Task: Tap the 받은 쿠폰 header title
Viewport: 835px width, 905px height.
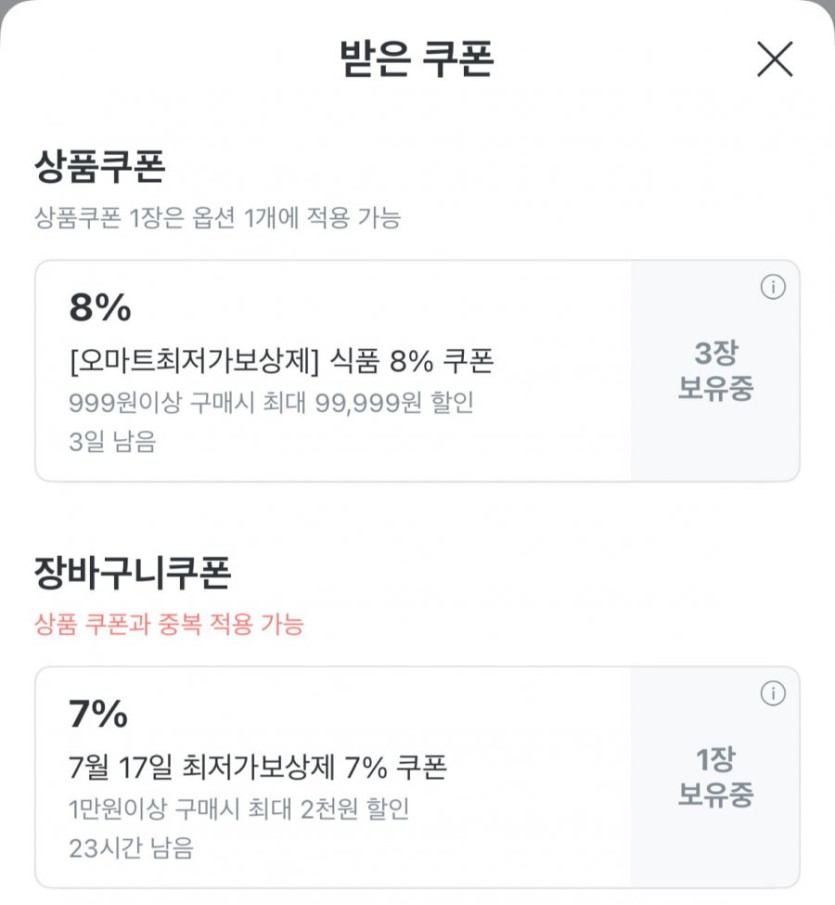Action: click(x=417, y=60)
